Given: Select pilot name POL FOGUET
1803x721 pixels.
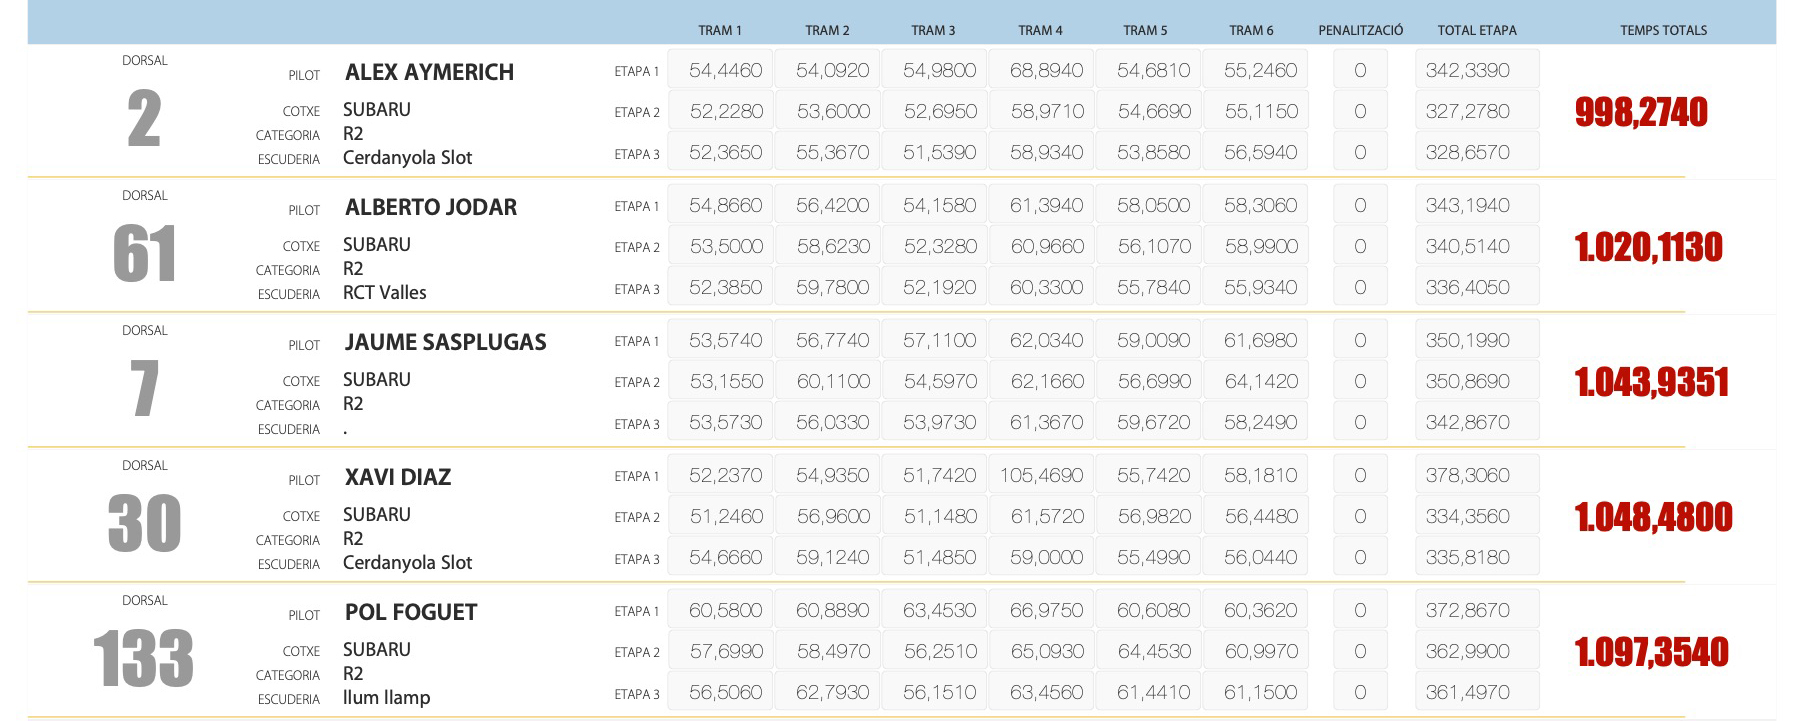Looking at the screenshot, I should 411,612.
